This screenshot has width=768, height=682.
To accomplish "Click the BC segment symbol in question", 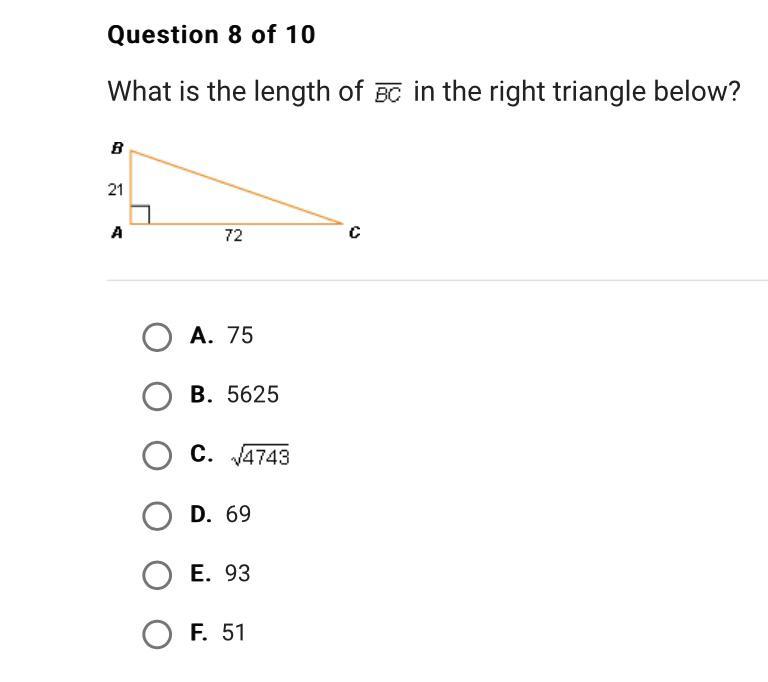I will coord(388,93).
